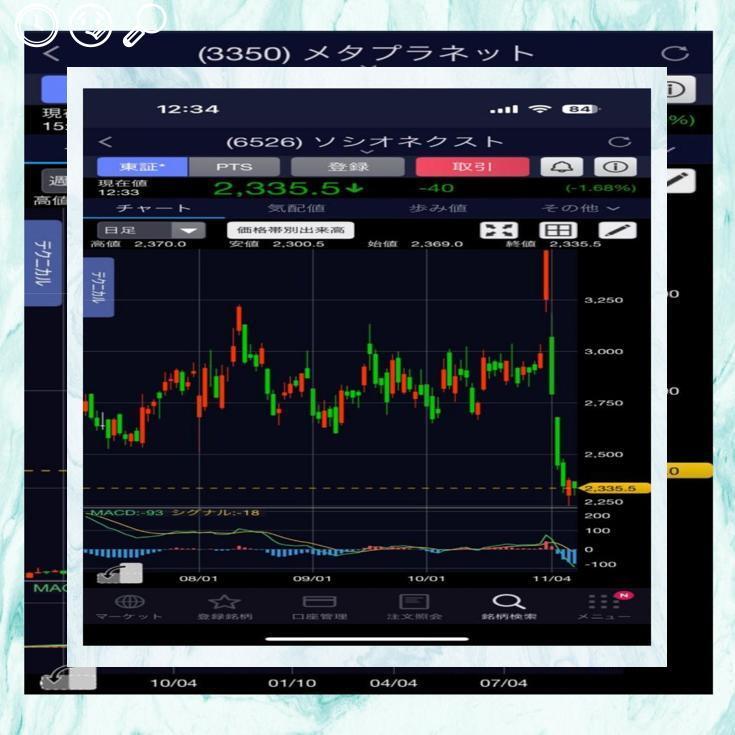Image resolution: width=735 pixels, height=735 pixels.
Task: Open テクニカル panel on メタプラネット screen
Action: point(43,262)
